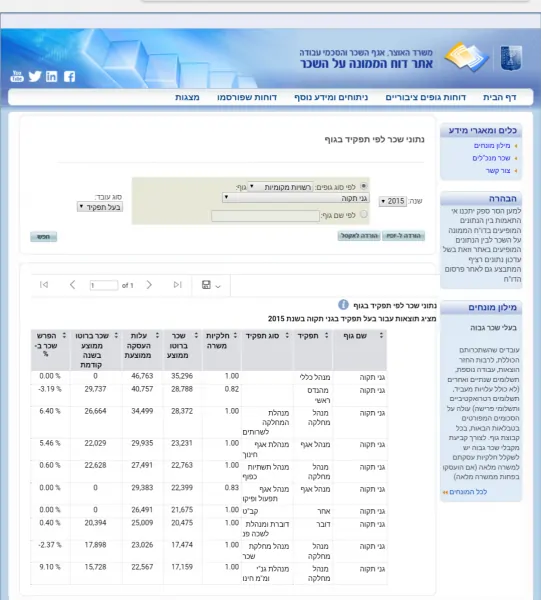This screenshot has width=541, height=600.
Task: Open the year 2015 dropdown
Action: pyautogui.click(x=393, y=201)
